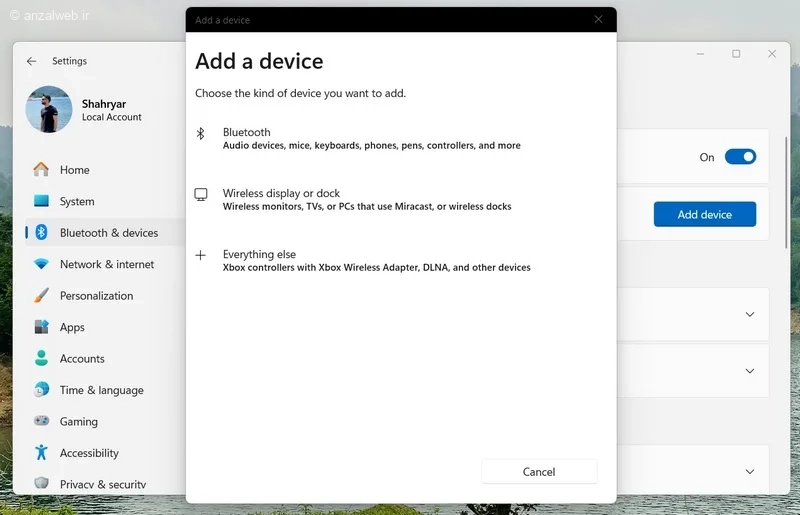Click the Time & language globe icon
800x515 pixels.
tap(41, 389)
